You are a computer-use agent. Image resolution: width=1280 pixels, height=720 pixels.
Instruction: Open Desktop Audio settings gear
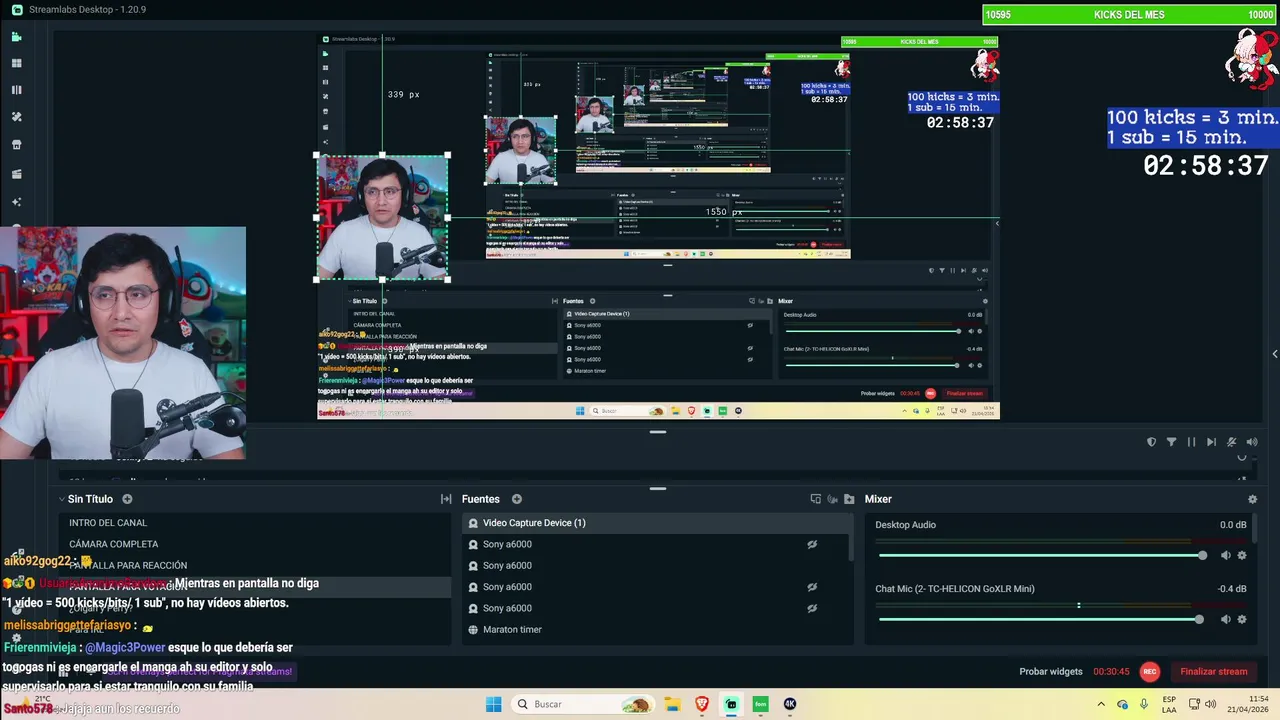coord(1242,555)
